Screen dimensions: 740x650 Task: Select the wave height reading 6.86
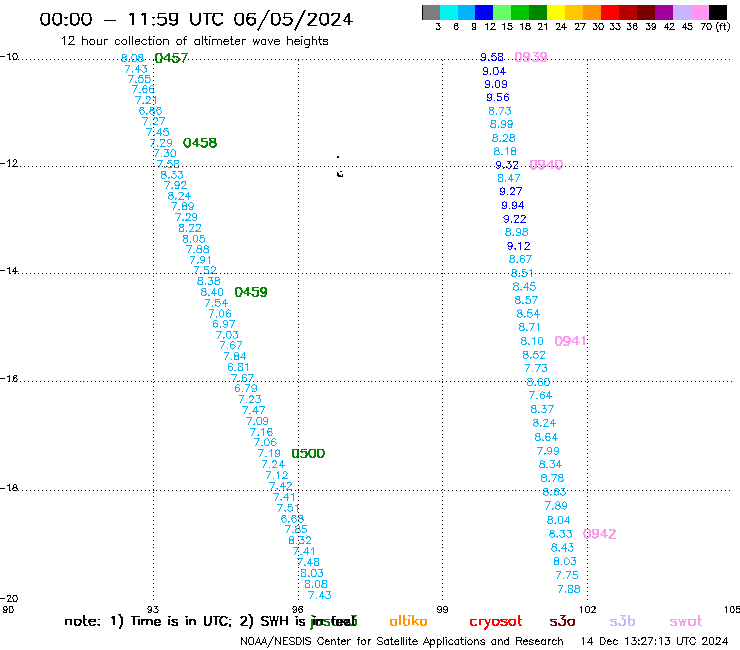click(150, 111)
